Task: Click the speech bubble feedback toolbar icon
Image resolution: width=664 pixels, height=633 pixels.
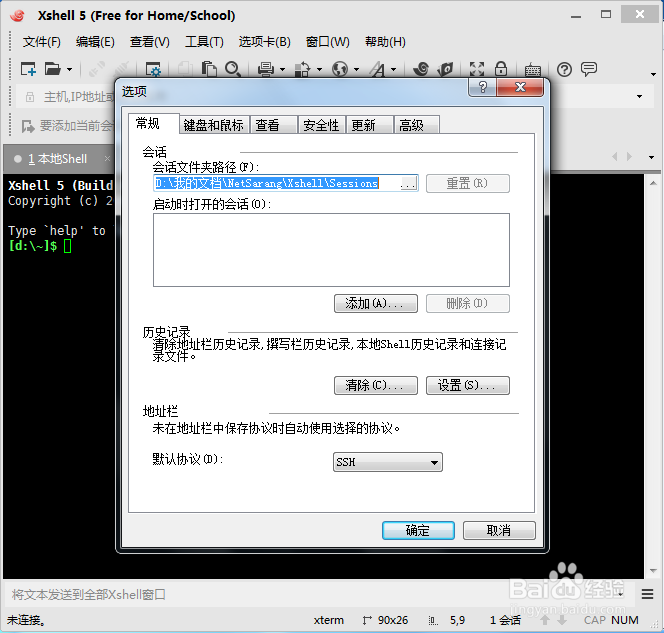Action: coord(589,69)
